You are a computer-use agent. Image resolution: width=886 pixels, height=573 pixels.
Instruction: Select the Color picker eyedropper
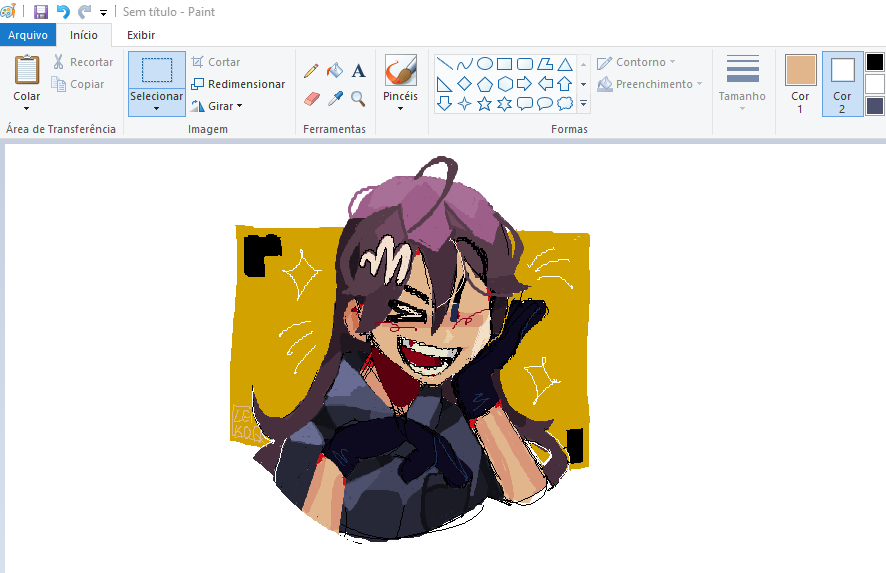point(335,99)
